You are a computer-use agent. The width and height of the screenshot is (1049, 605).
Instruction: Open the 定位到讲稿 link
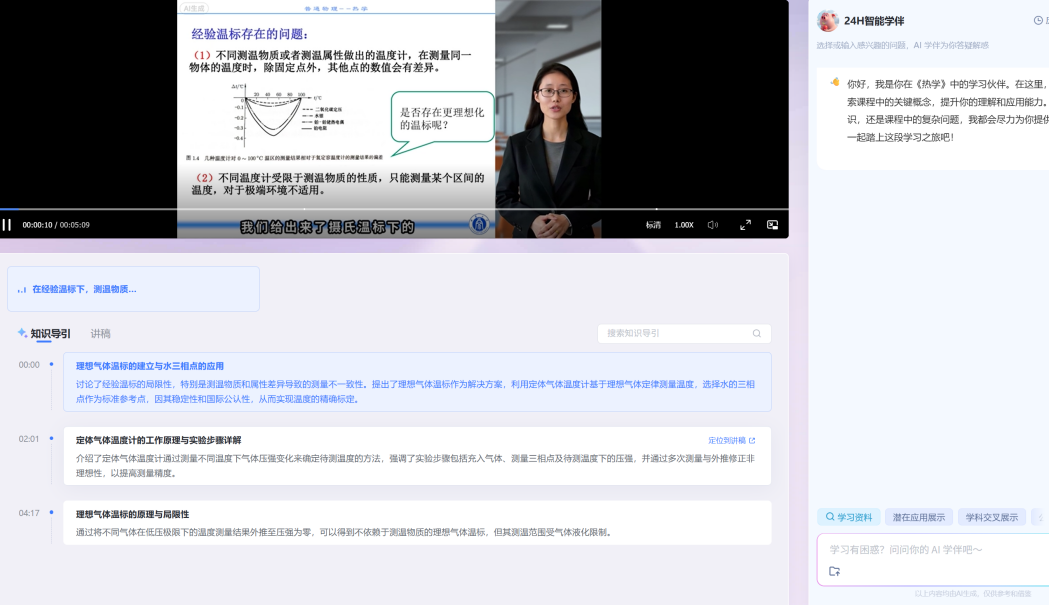(x=732, y=440)
